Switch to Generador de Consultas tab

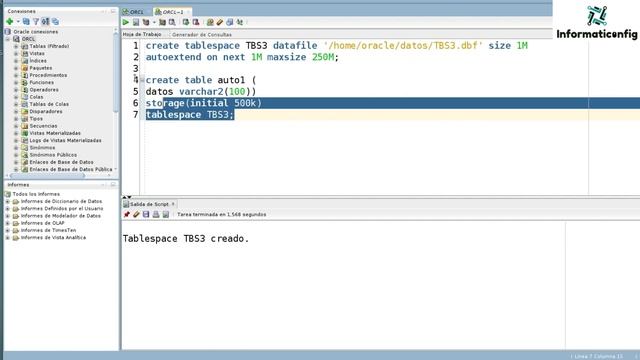point(202,35)
